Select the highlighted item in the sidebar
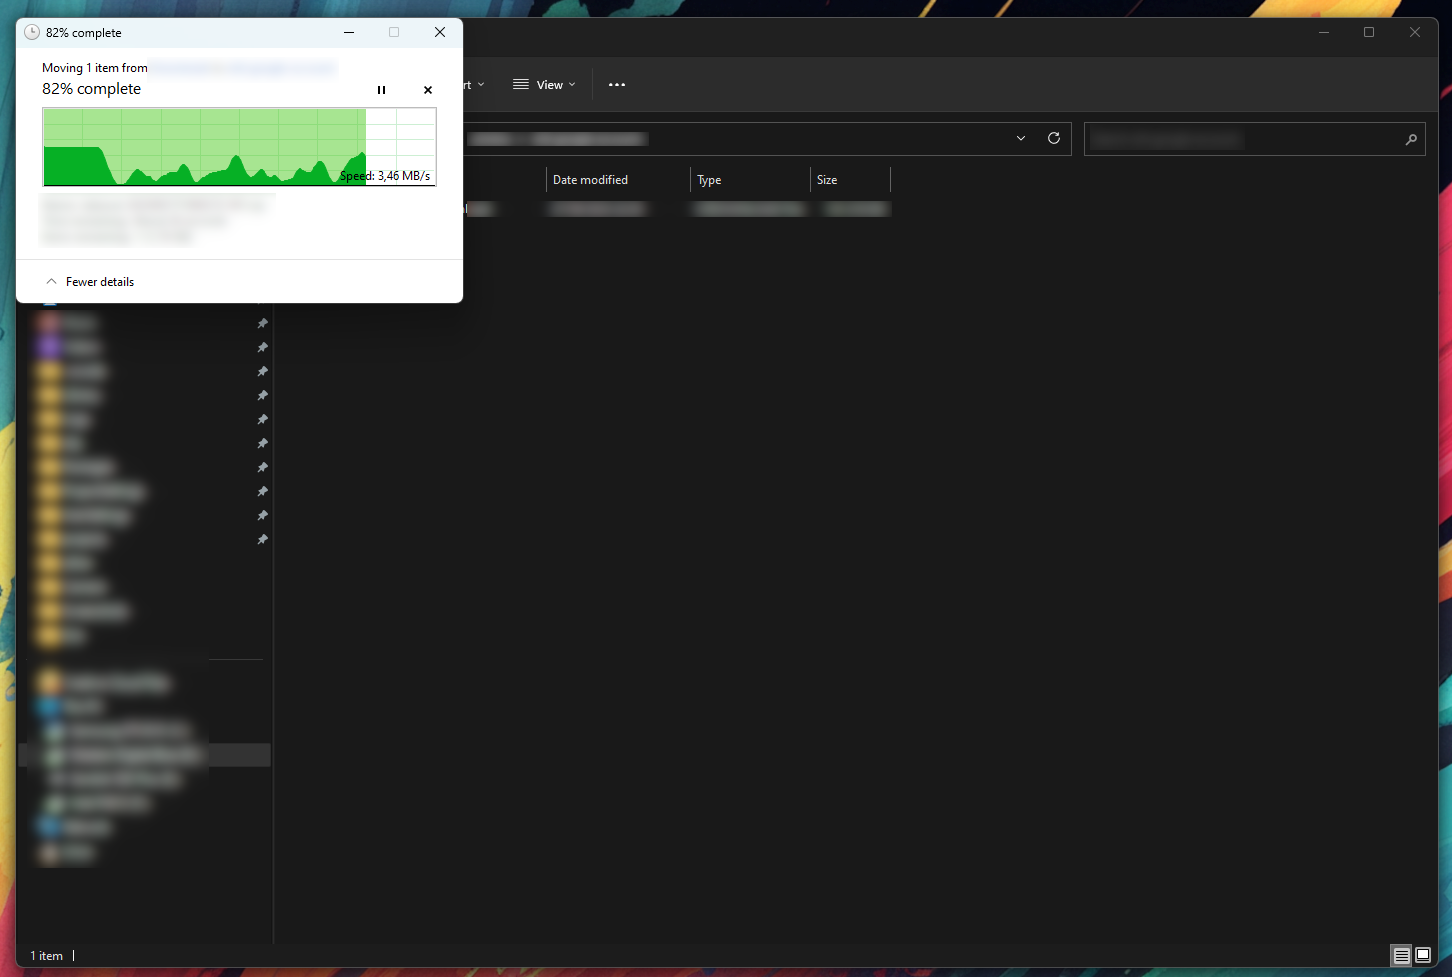The height and width of the screenshot is (977, 1452). click(145, 754)
